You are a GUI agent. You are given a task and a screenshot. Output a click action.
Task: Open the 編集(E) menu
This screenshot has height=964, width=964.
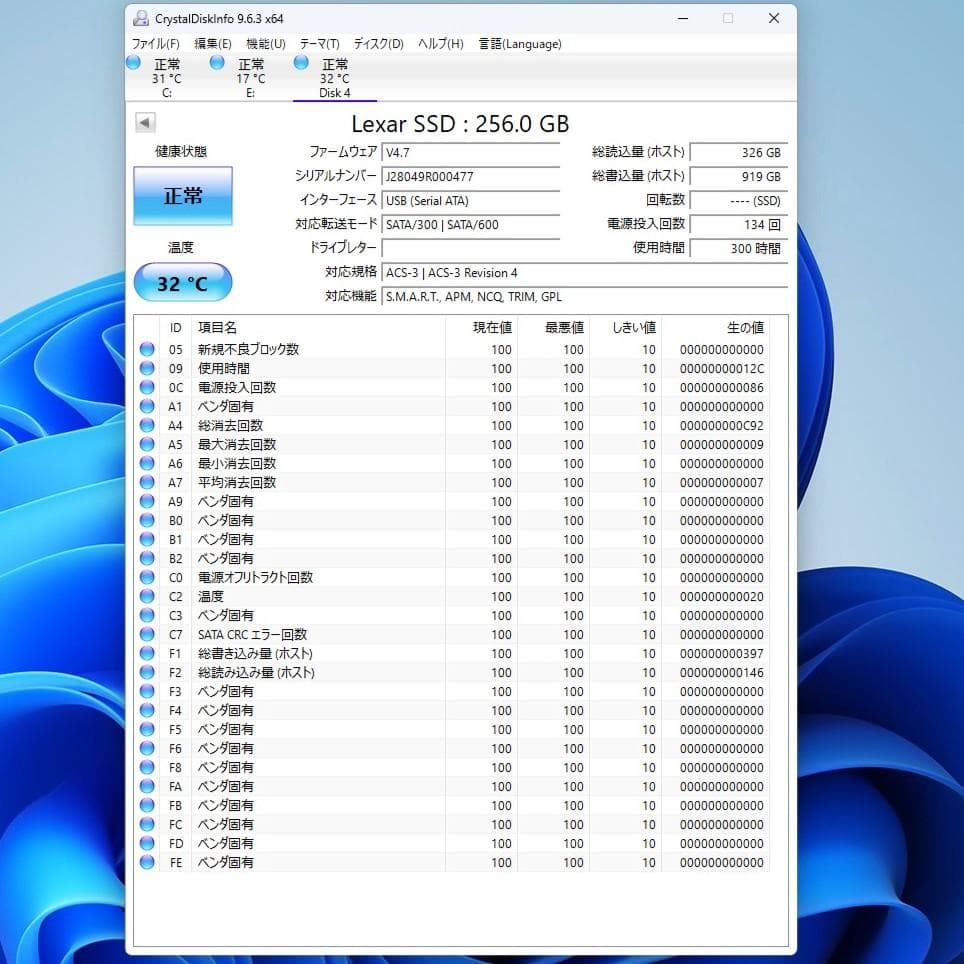pos(213,44)
